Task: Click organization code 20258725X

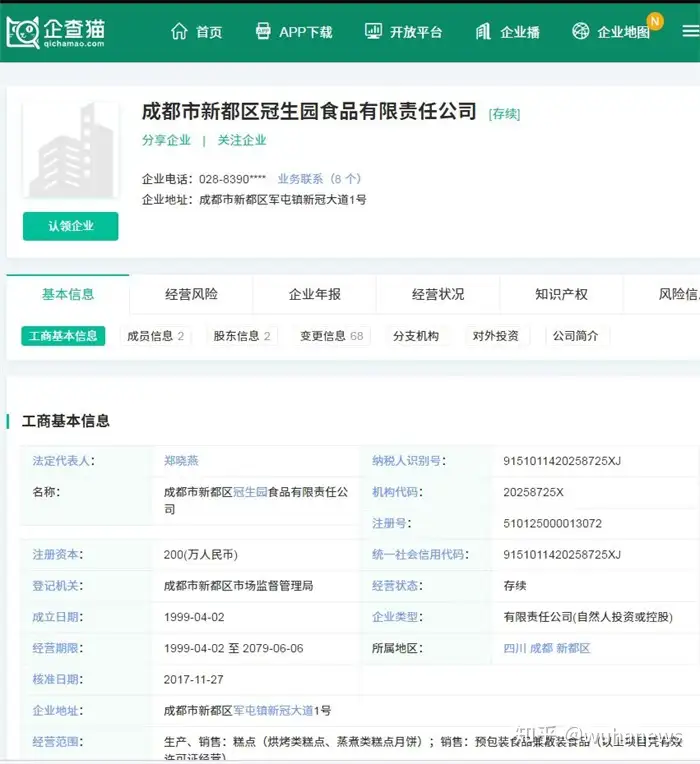Action: coord(533,492)
